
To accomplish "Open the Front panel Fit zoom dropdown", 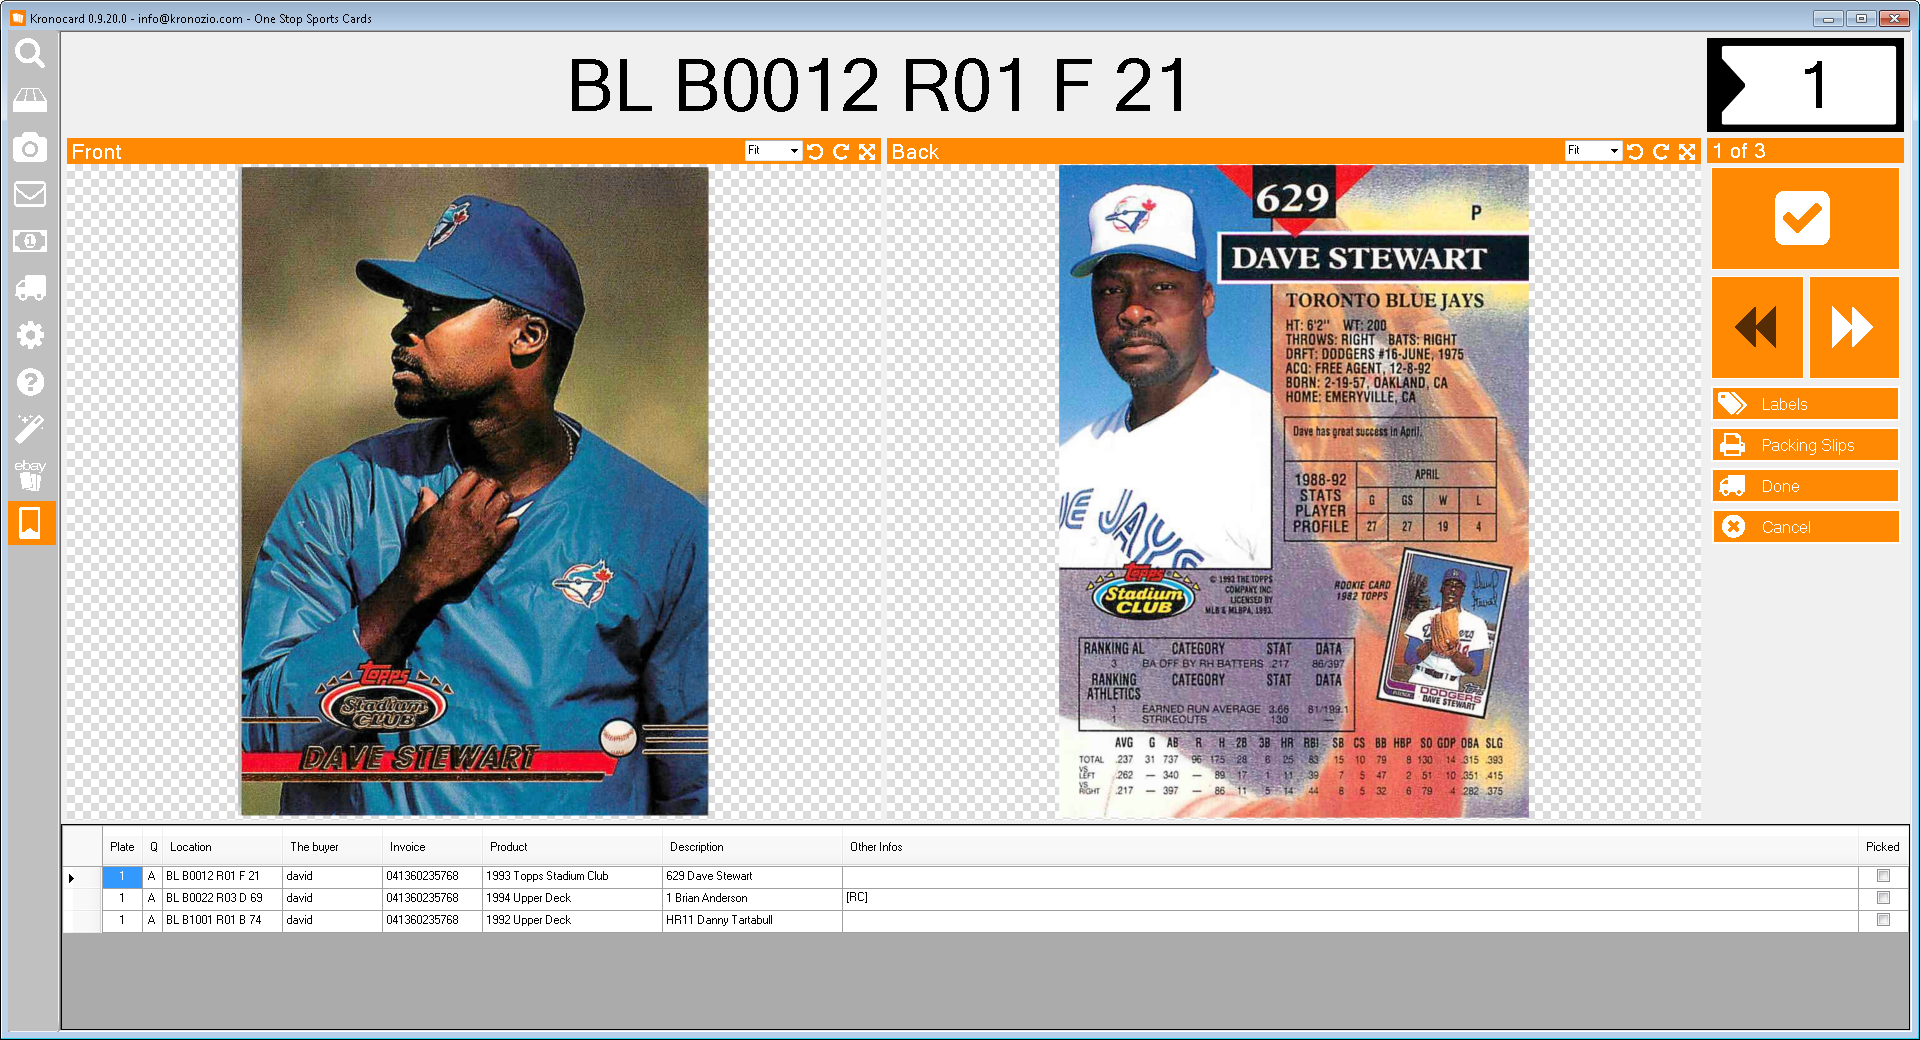I will [x=773, y=151].
